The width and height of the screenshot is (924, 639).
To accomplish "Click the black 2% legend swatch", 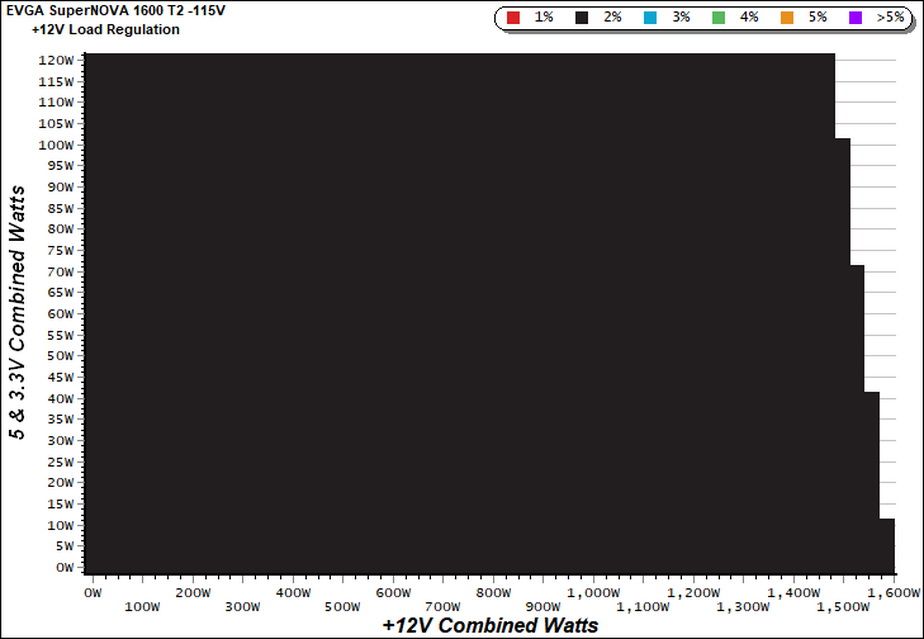I will coord(582,18).
